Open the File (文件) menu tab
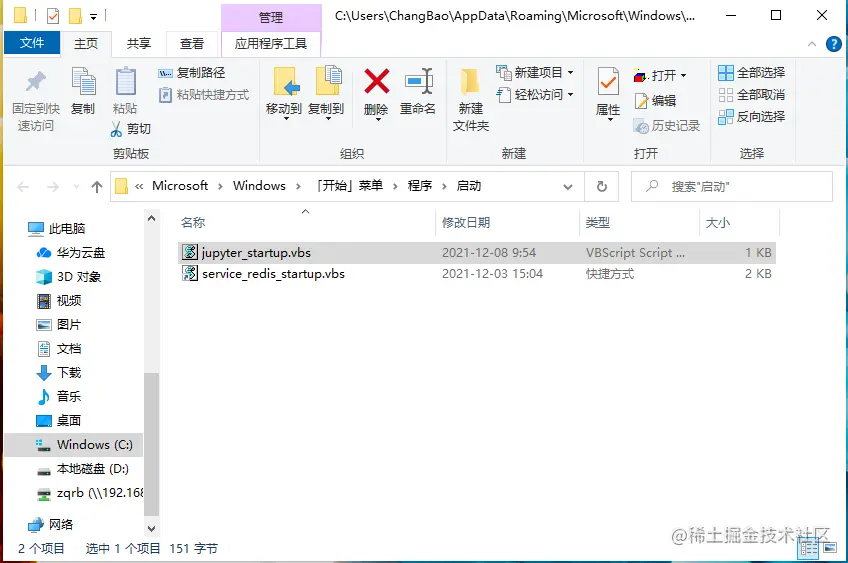Image resolution: width=848 pixels, height=563 pixels. coord(32,43)
